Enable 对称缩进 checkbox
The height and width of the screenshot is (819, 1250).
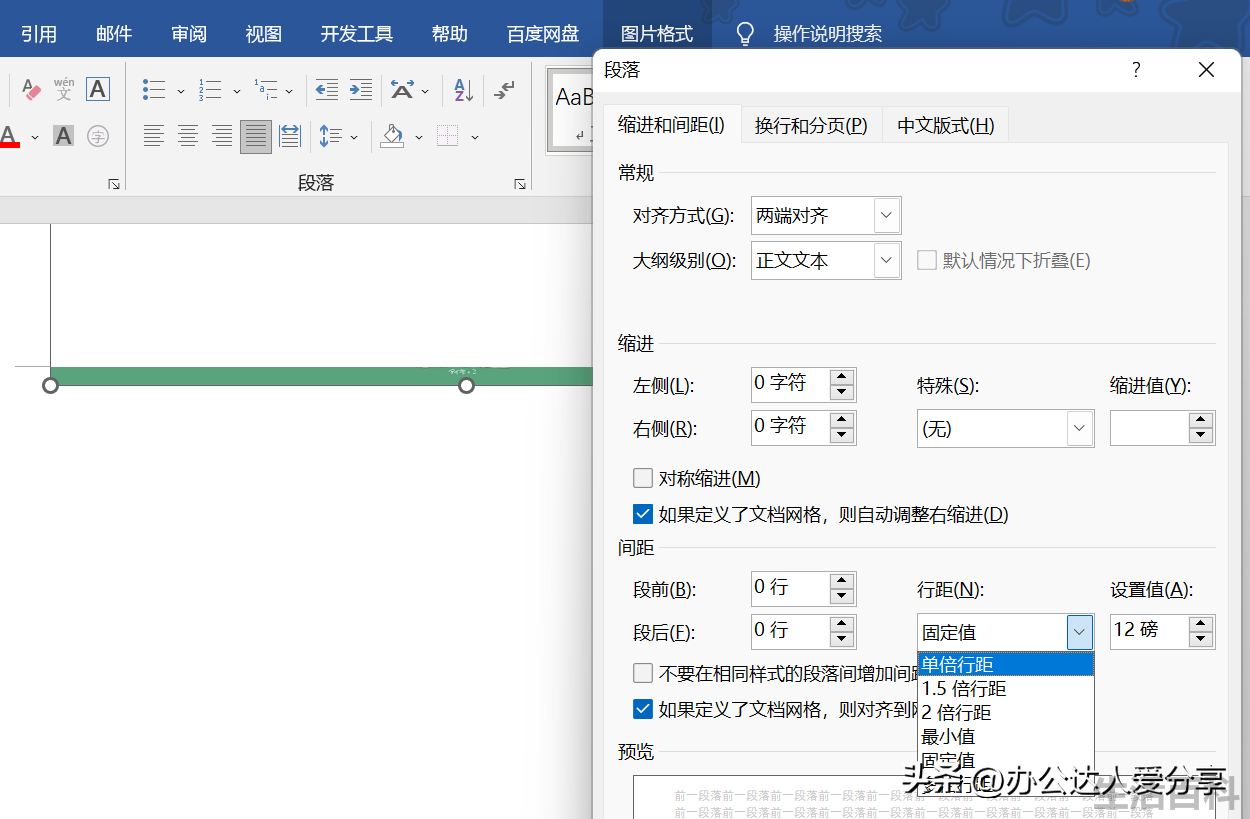[x=643, y=479]
